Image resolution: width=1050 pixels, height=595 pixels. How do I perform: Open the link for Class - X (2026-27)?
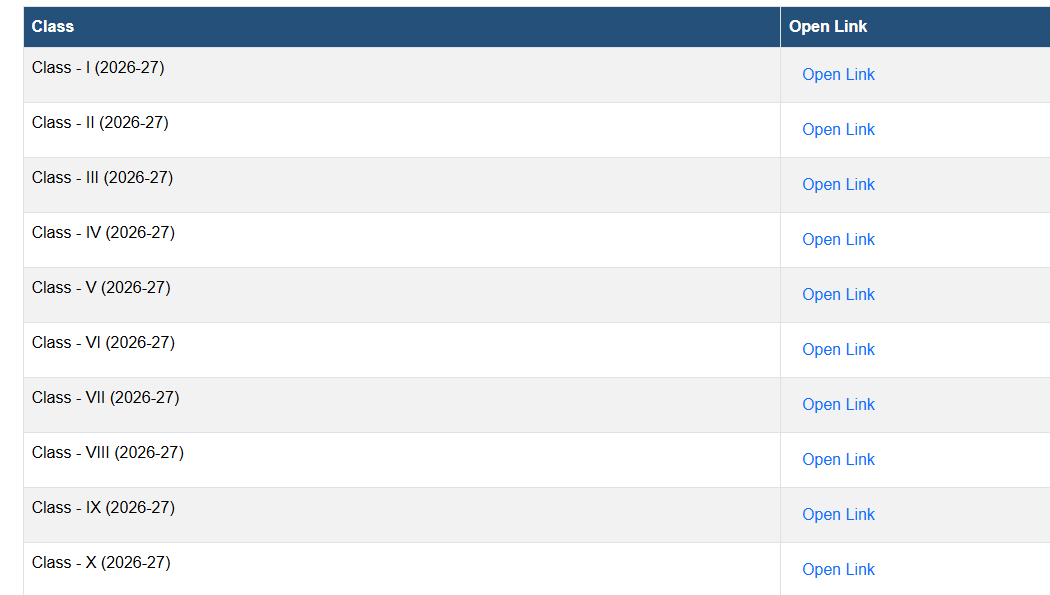[838, 569]
